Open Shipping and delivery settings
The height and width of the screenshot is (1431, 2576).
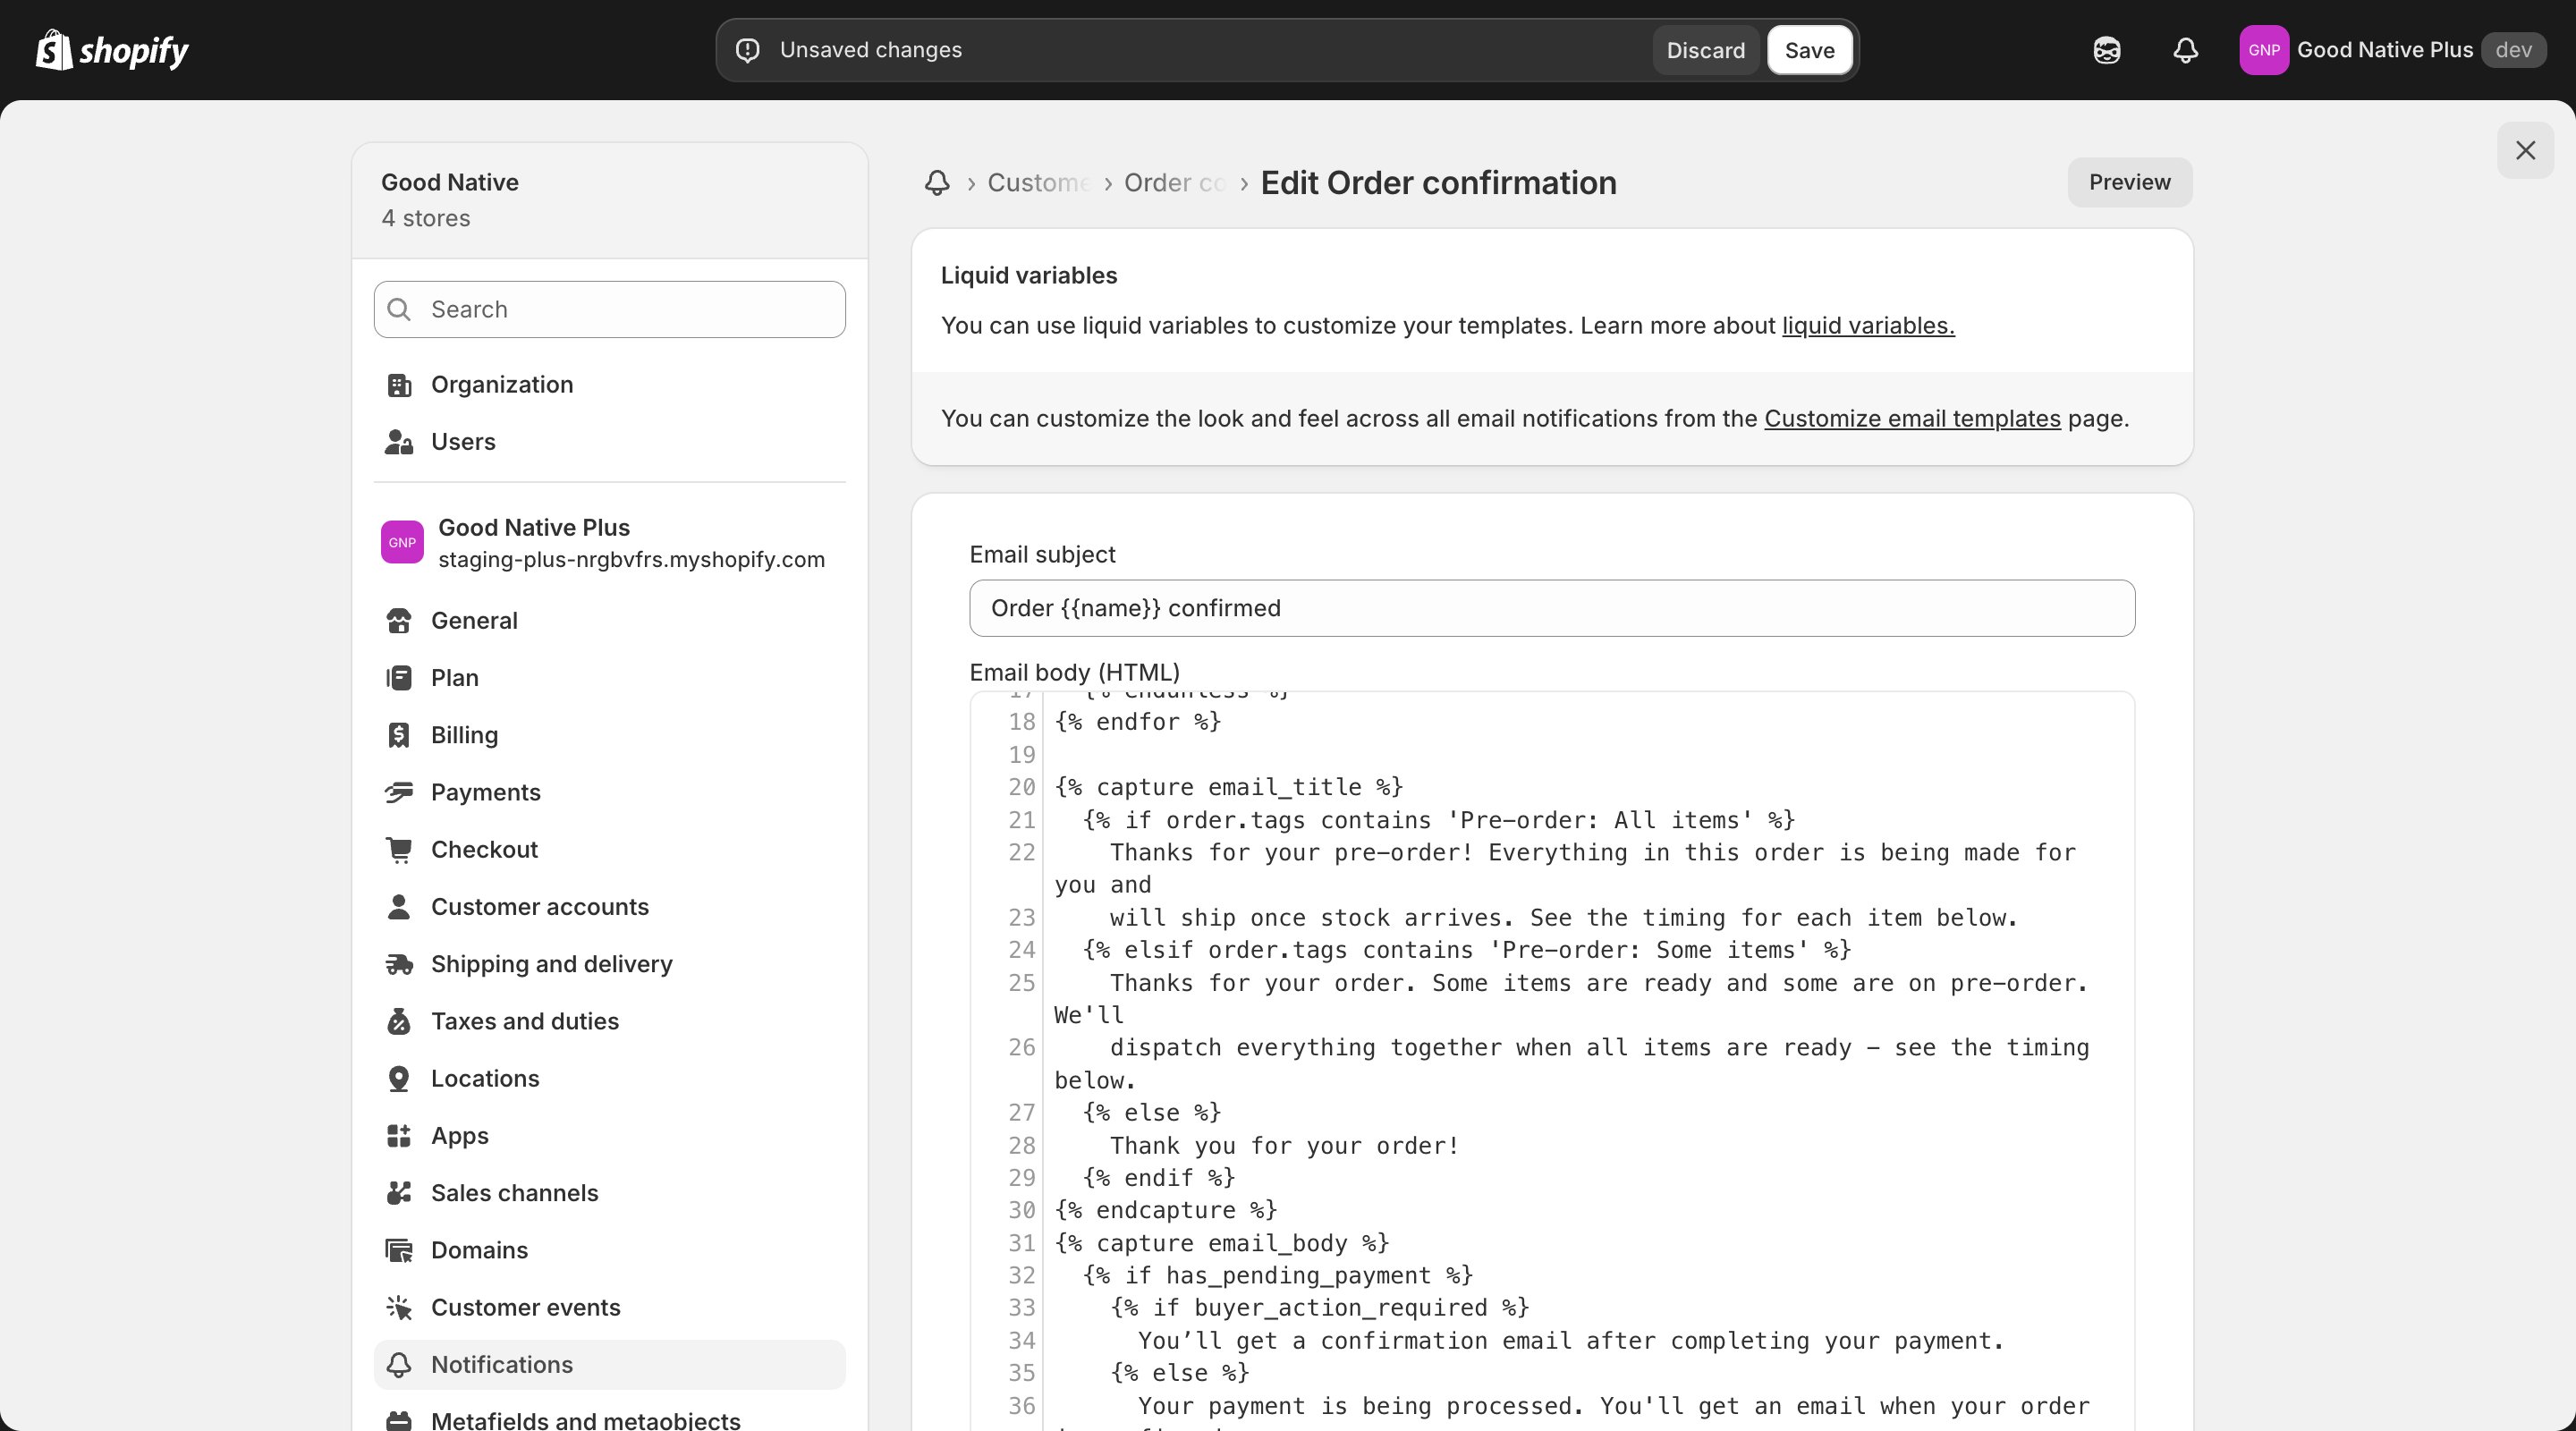pyautogui.click(x=609, y=964)
